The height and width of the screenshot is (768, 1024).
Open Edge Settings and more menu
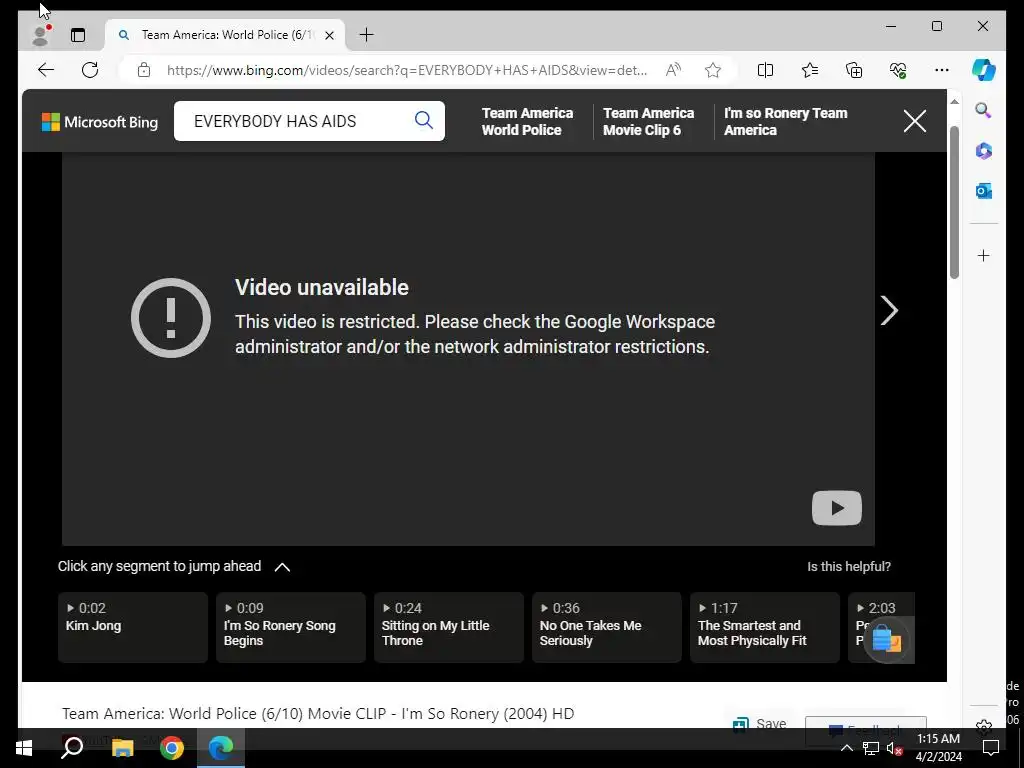942,70
